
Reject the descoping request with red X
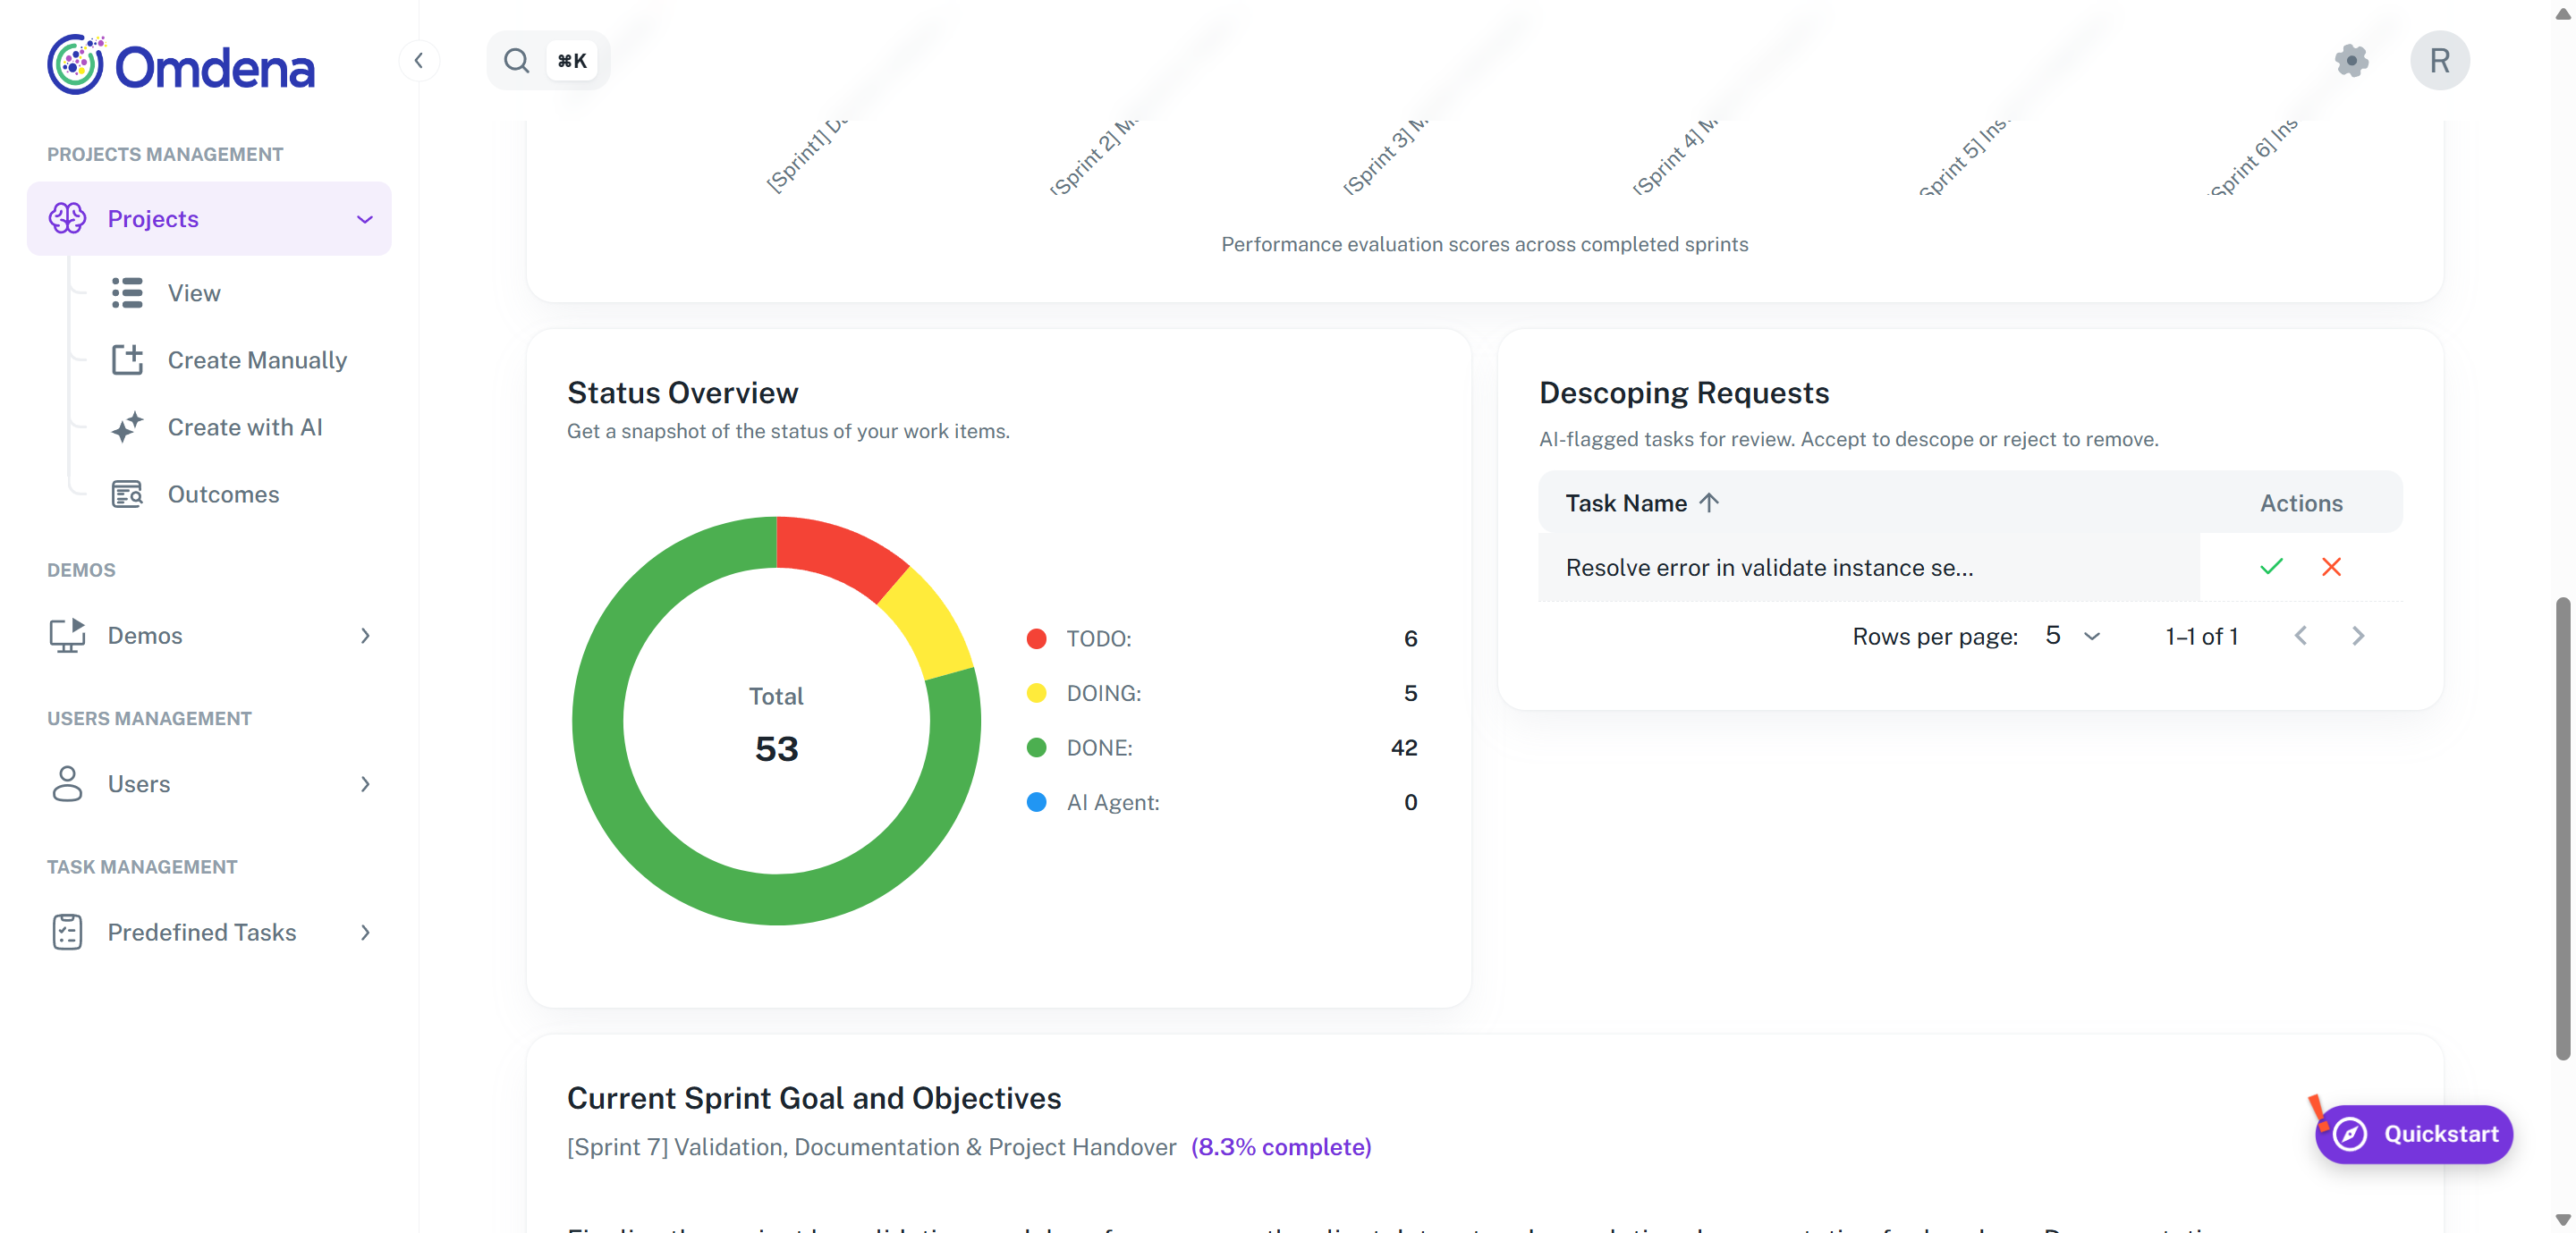[2331, 567]
